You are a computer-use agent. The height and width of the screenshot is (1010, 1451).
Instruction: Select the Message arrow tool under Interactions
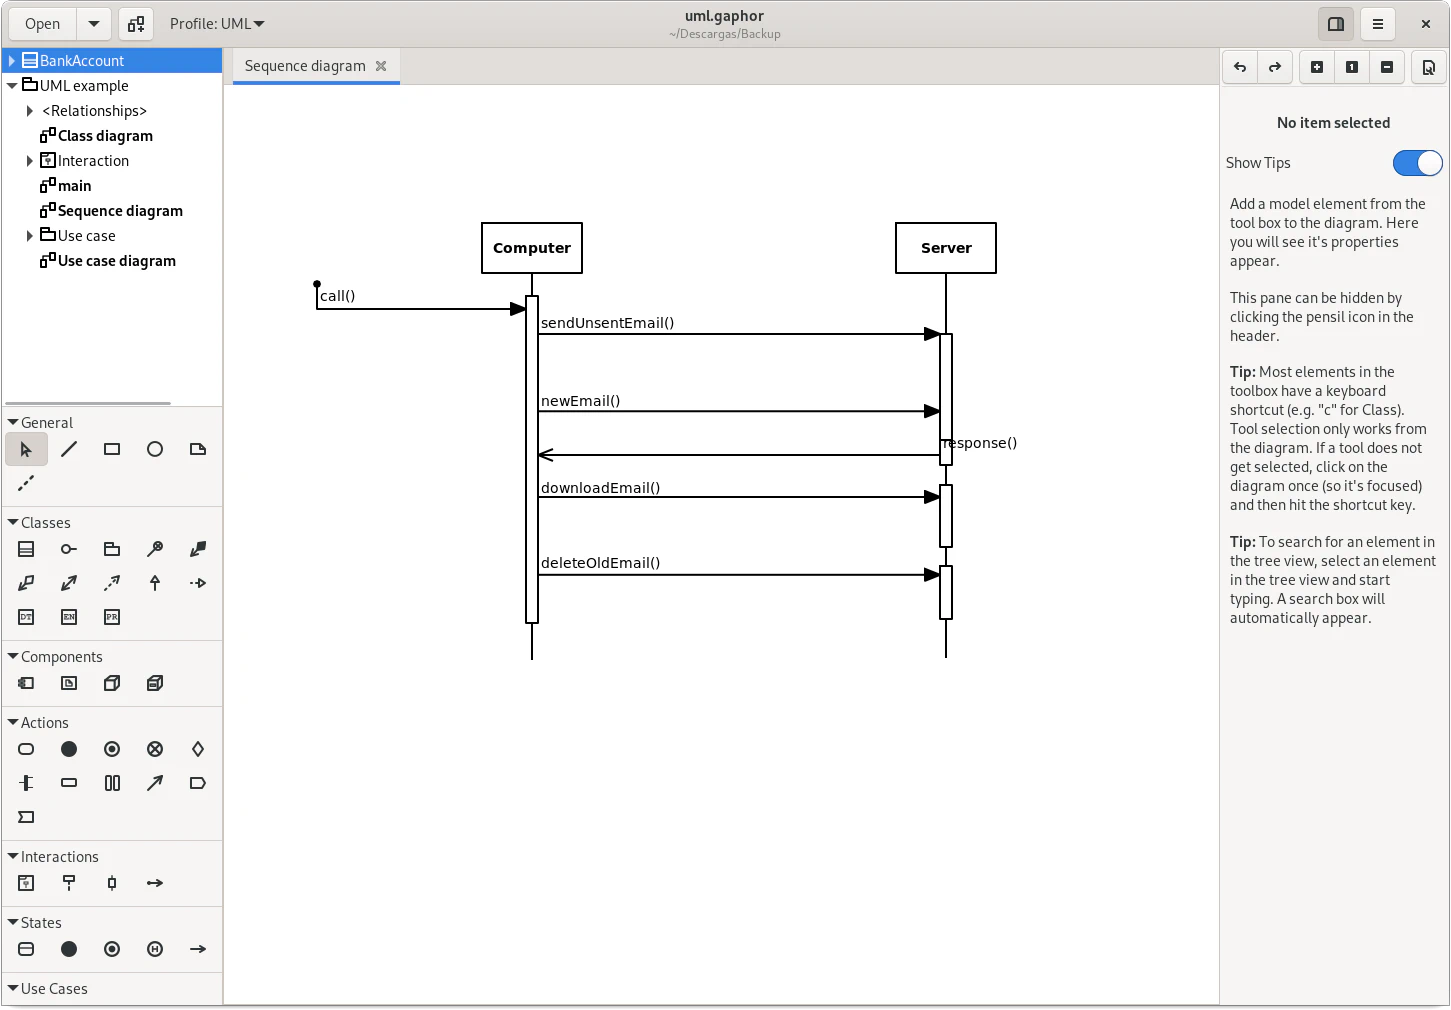point(155,883)
